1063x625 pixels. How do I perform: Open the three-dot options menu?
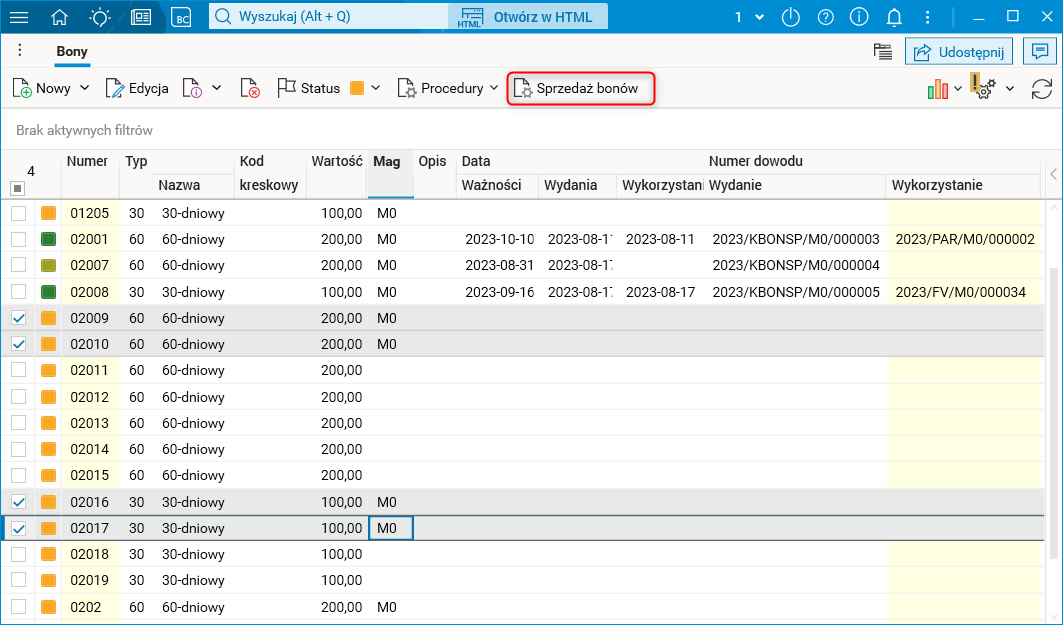click(19, 51)
